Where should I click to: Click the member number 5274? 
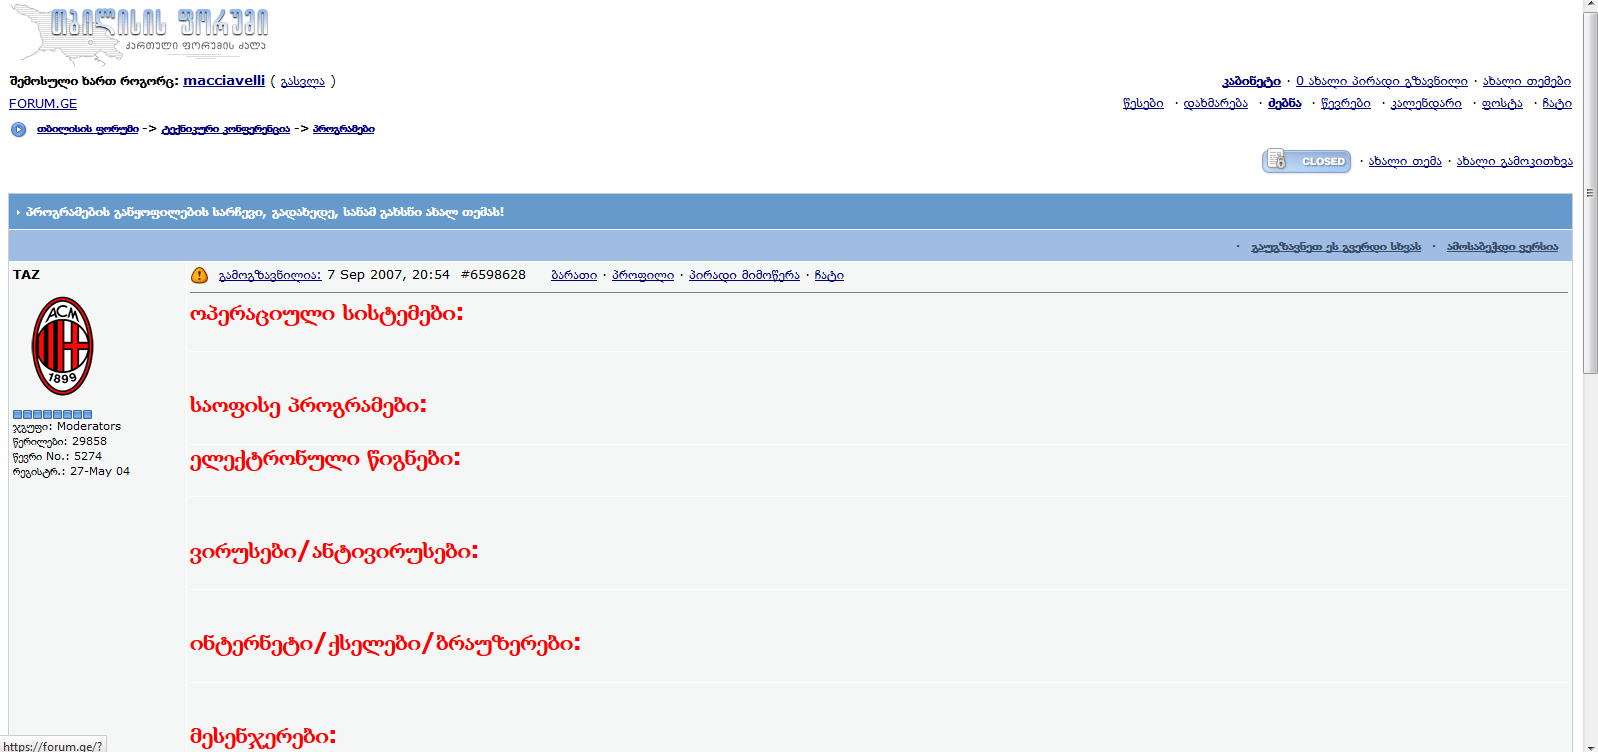88,457
